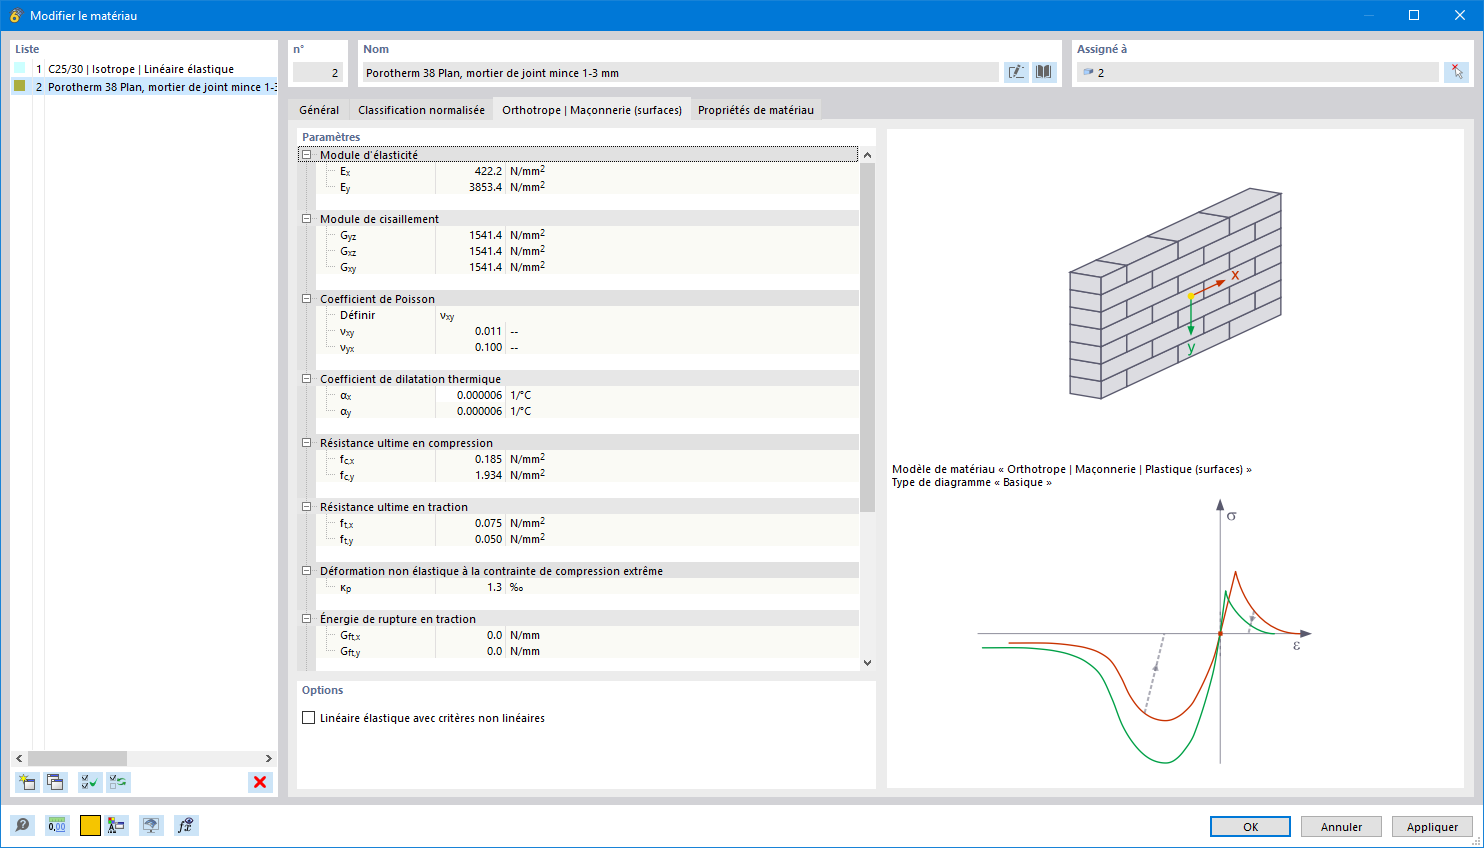Image resolution: width=1484 pixels, height=848 pixels.
Task: Open the Classification normalisée tab
Action: 421,110
